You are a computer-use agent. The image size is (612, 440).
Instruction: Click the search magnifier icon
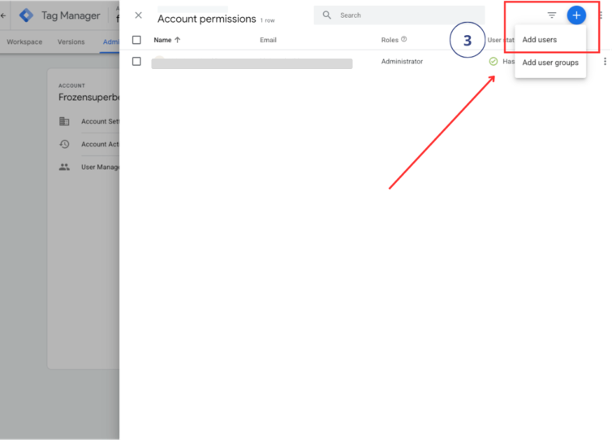[327, 15]
